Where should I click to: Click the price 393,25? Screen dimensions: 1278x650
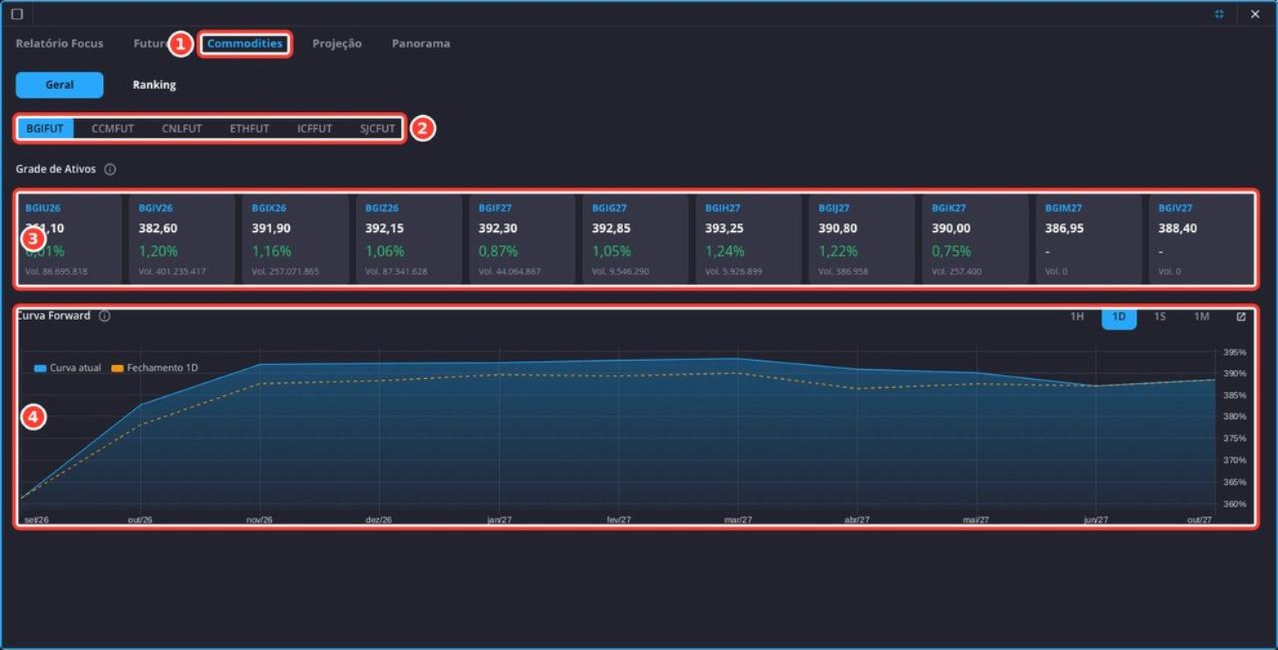[x=723, y=228]
